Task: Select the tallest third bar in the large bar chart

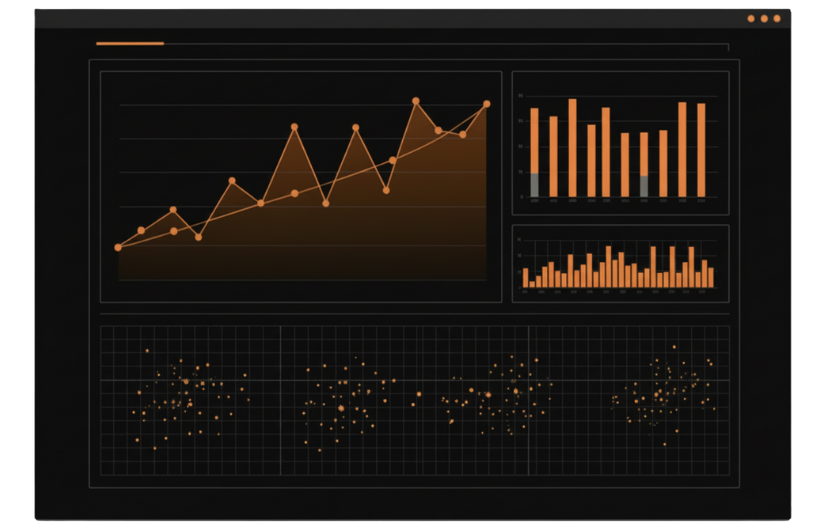Action: pyautogui.click(x=572, y=148)
